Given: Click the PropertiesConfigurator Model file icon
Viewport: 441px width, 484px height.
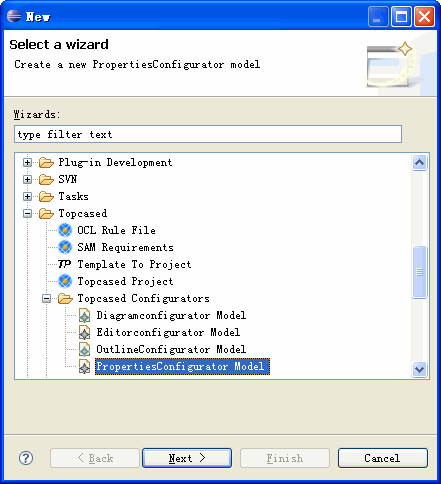Looking at the screenshot, I should (x=84, y=367).
